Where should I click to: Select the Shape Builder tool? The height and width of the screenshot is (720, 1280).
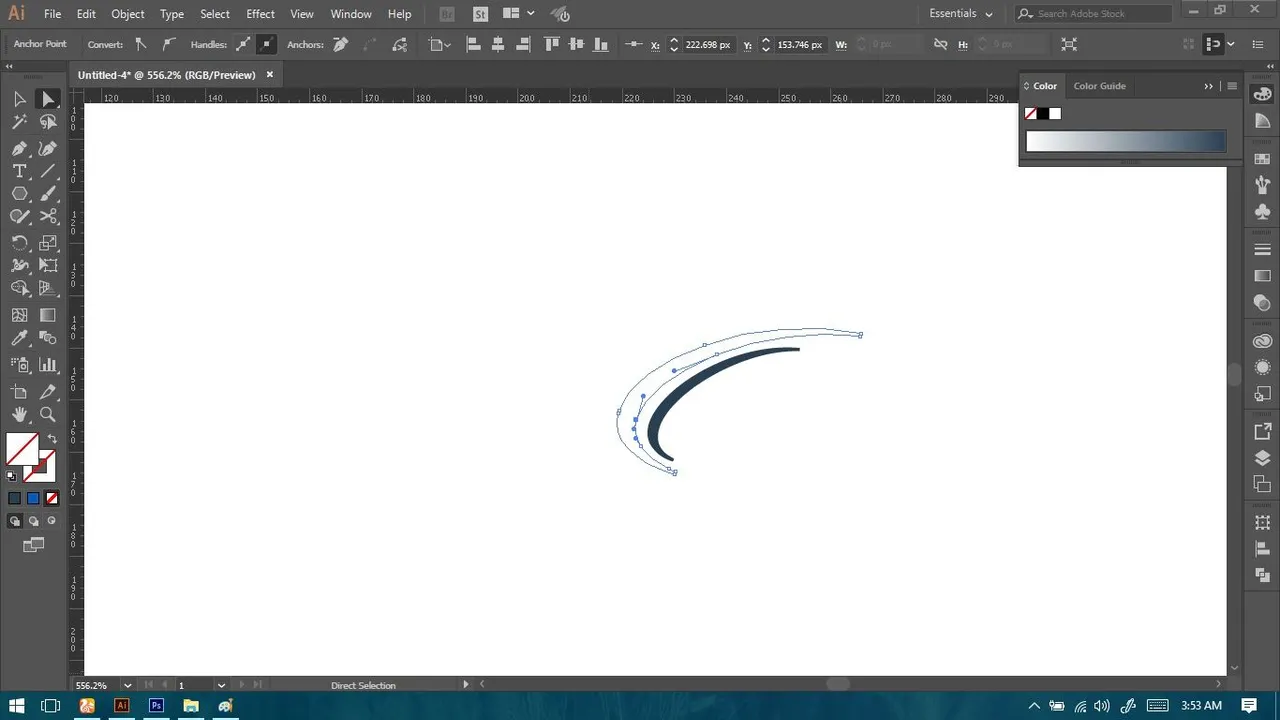coord(19,289)
